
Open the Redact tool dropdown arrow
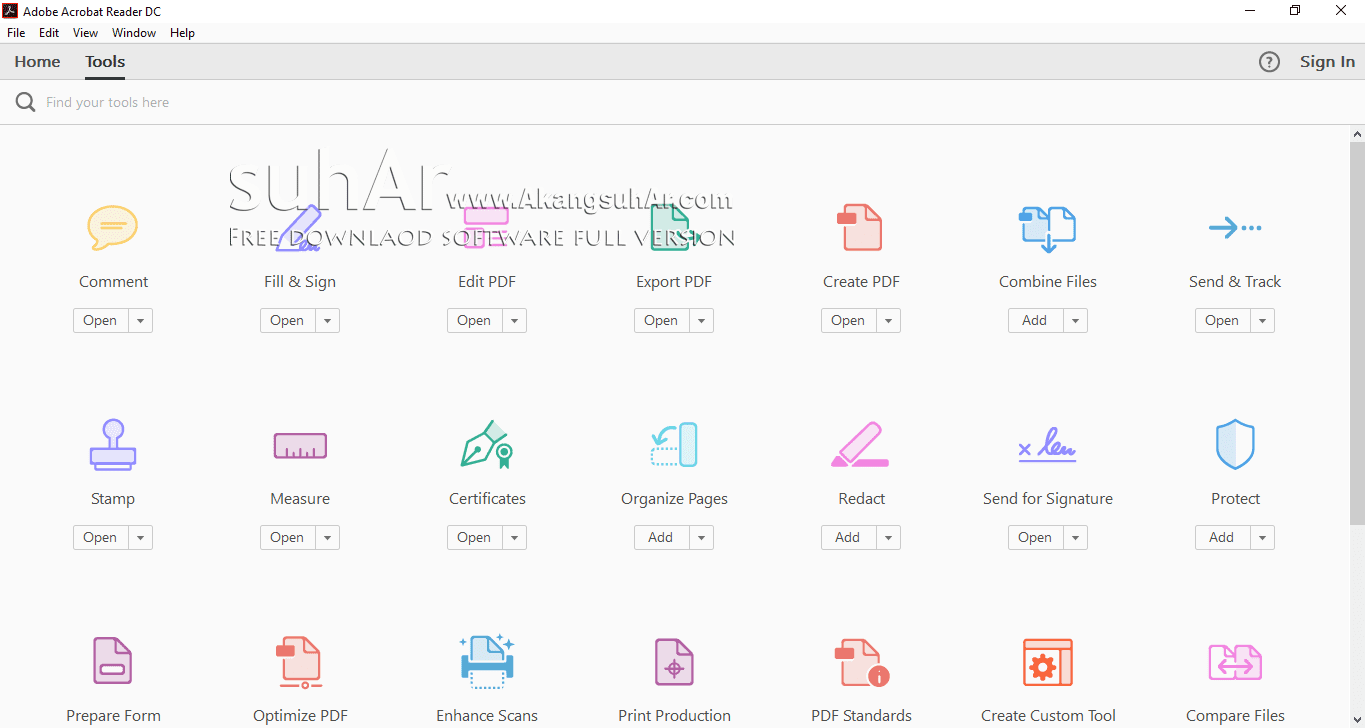point(888,538)
